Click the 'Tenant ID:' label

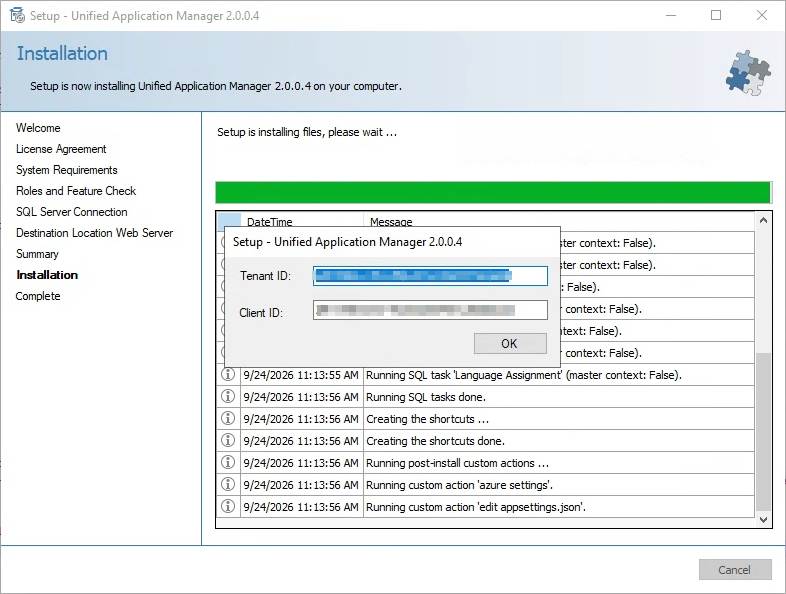click(265, 276)
